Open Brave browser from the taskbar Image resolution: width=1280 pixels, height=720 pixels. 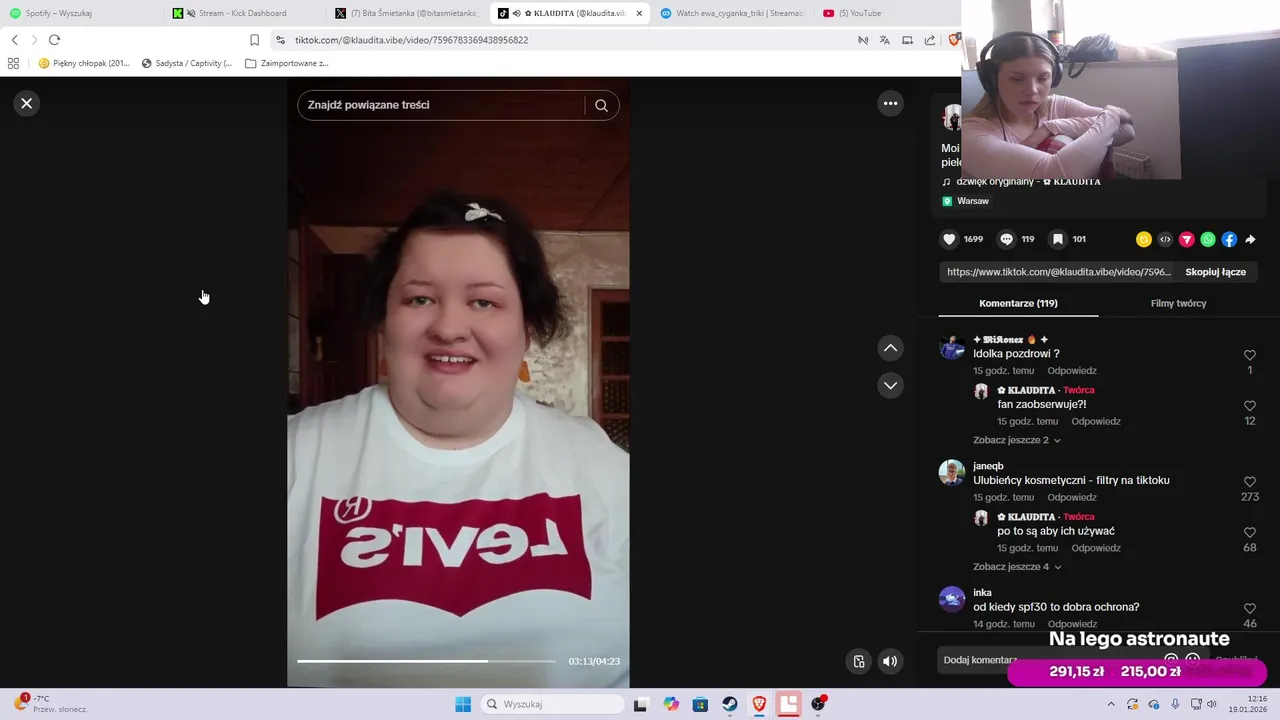tap(759, 704)
